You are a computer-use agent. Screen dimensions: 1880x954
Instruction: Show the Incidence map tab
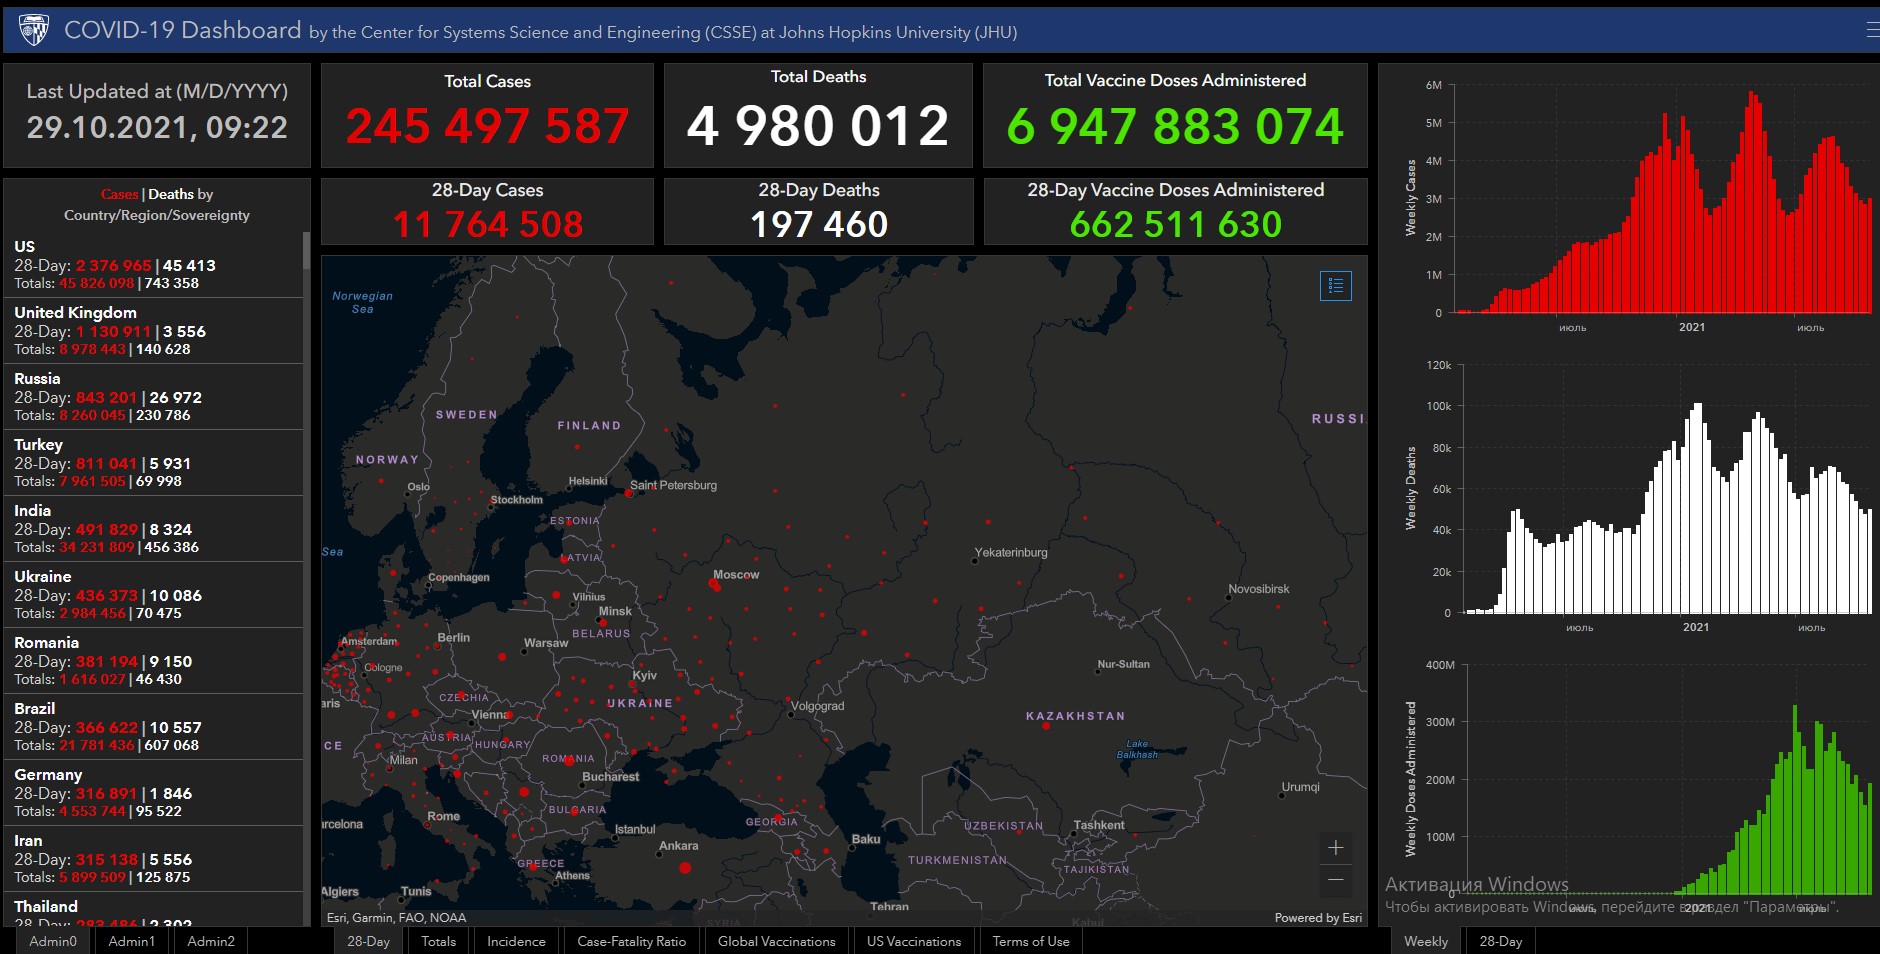[516, 941]
